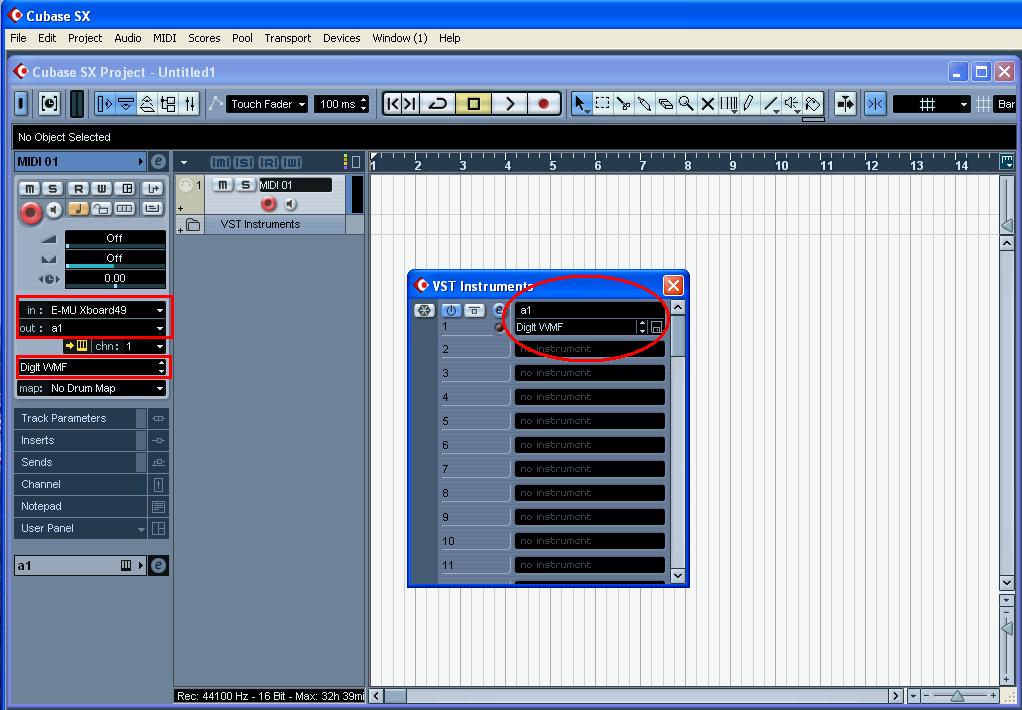Go to previous marker in transport
This screenshot has width=1022, height=710.
[392, 104]
